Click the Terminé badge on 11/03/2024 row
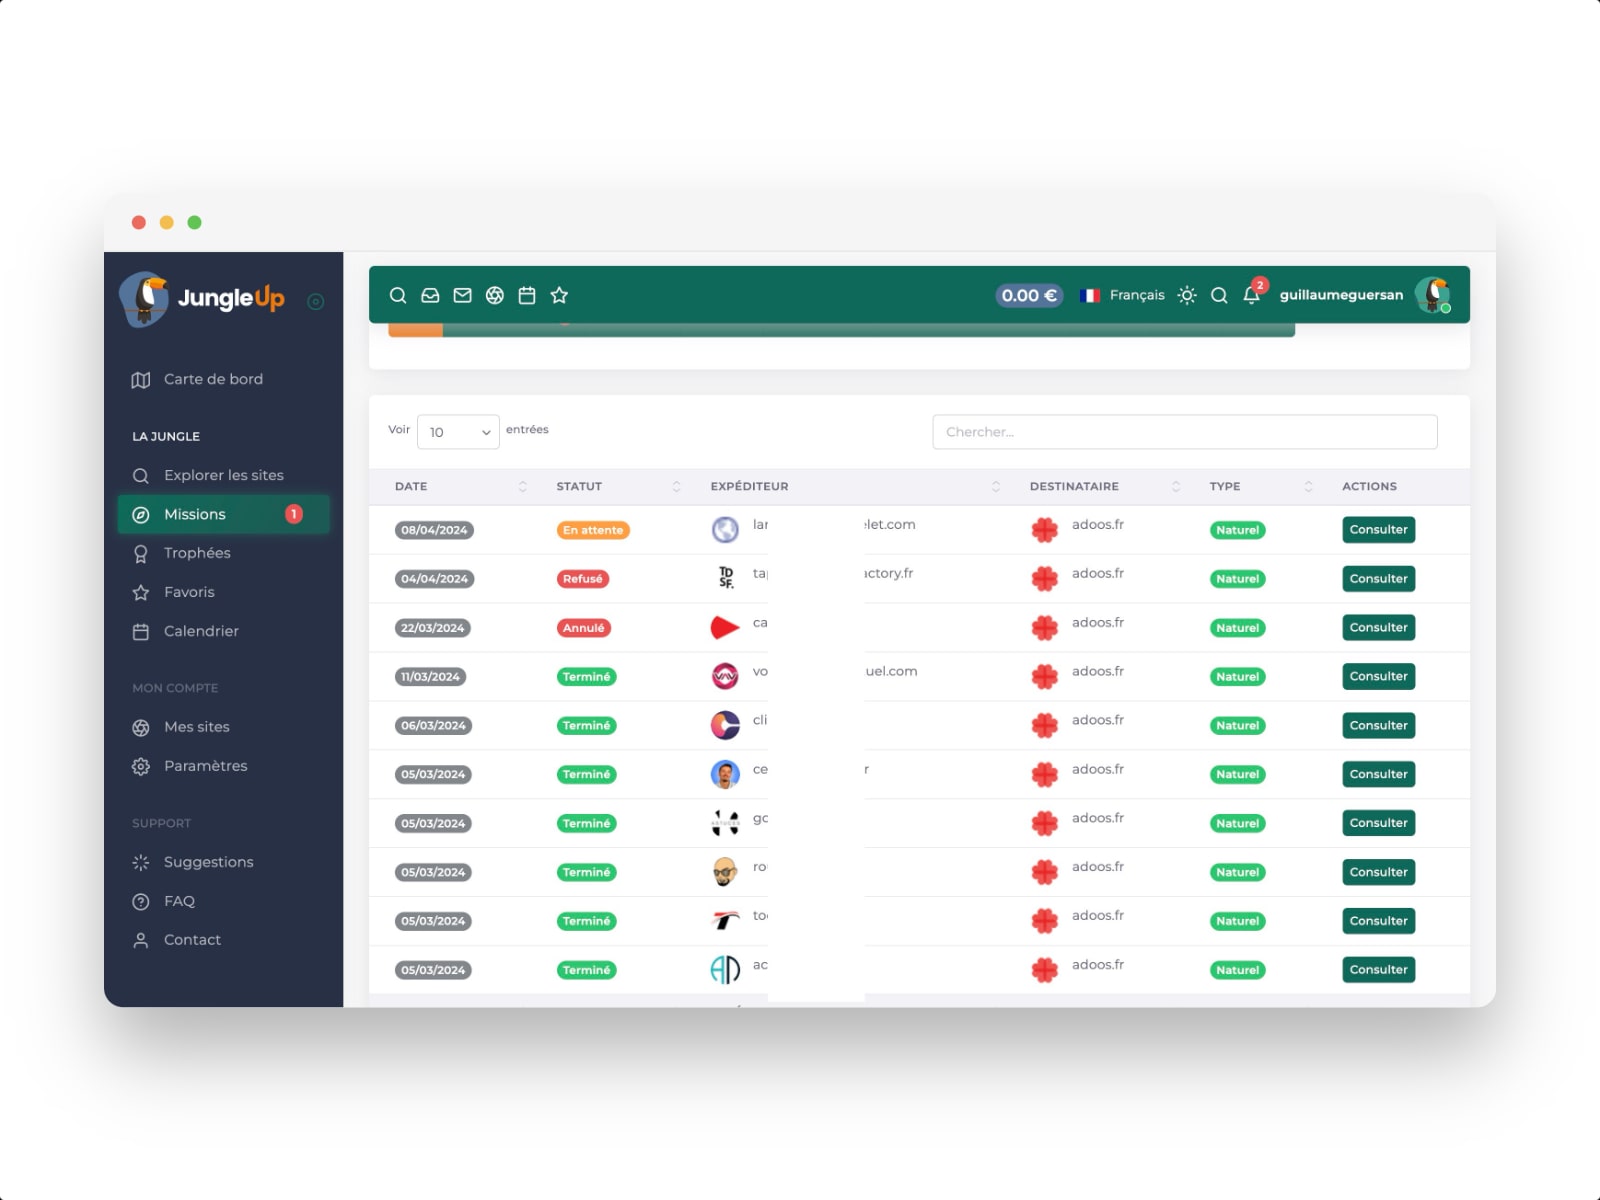Viewport: 1600px width, 1200px height. (587, 677)
